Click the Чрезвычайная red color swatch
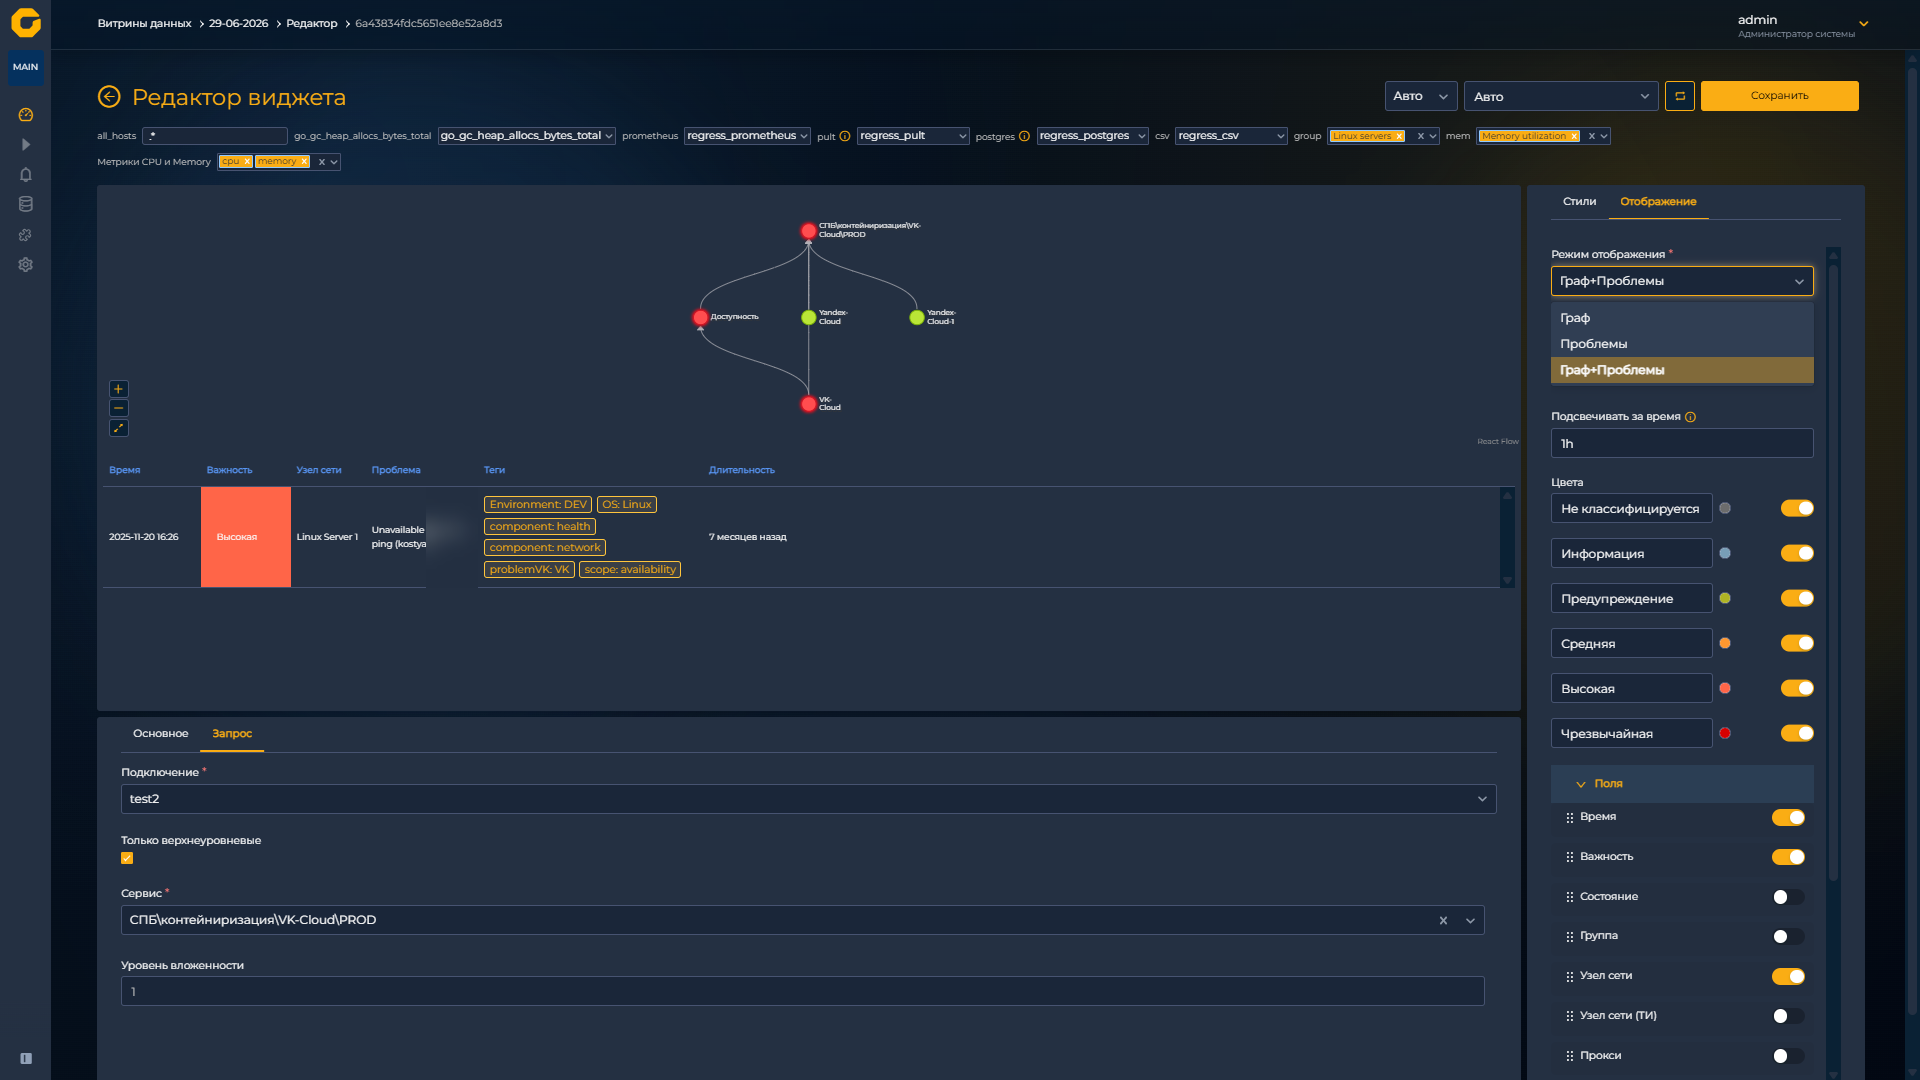The width and height of the screenshot is (1920, 1080). click(x=1725, y=733)
